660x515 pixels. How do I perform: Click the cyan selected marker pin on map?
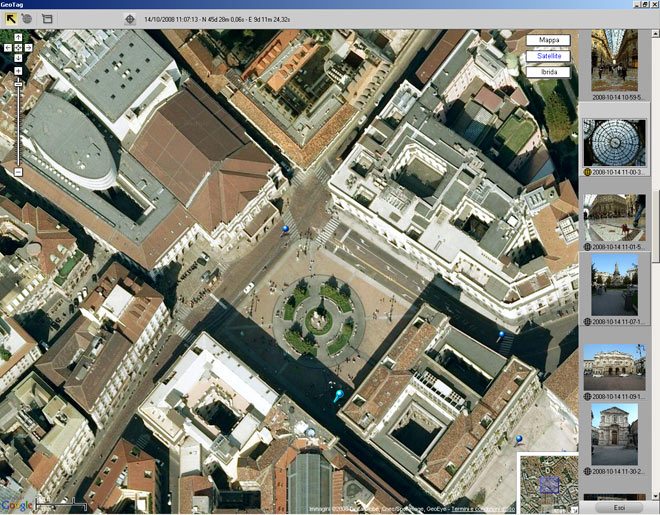tap(338, 397)
